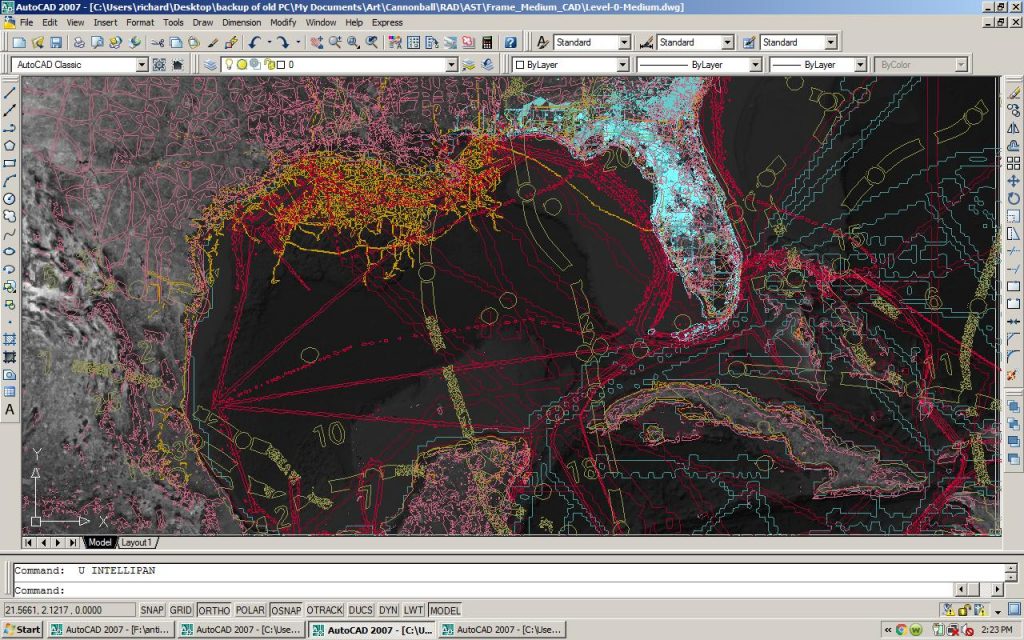Open the QuickCalc calculator icon

pos(487,43)
